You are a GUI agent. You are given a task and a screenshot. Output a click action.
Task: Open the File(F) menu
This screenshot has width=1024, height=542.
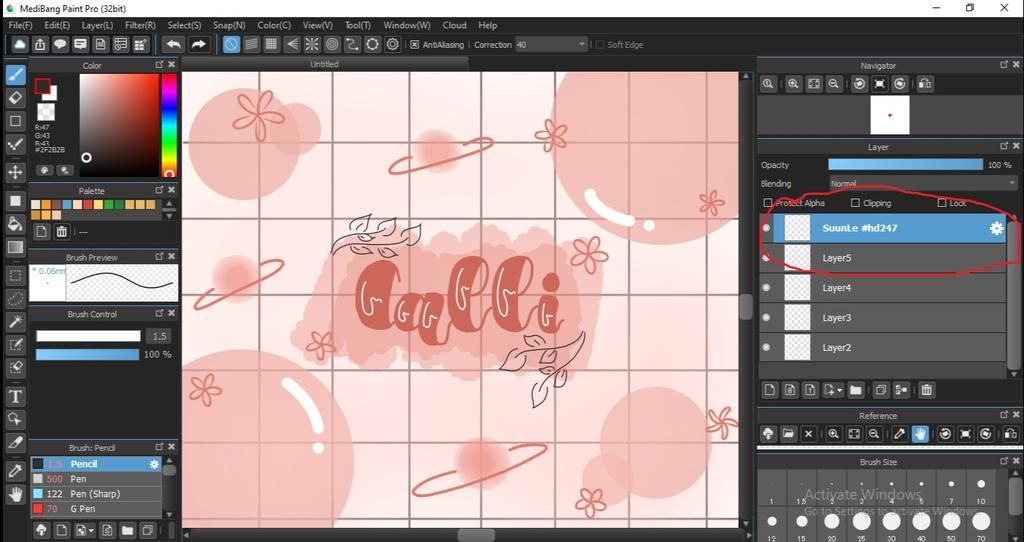tap(20, 25)
